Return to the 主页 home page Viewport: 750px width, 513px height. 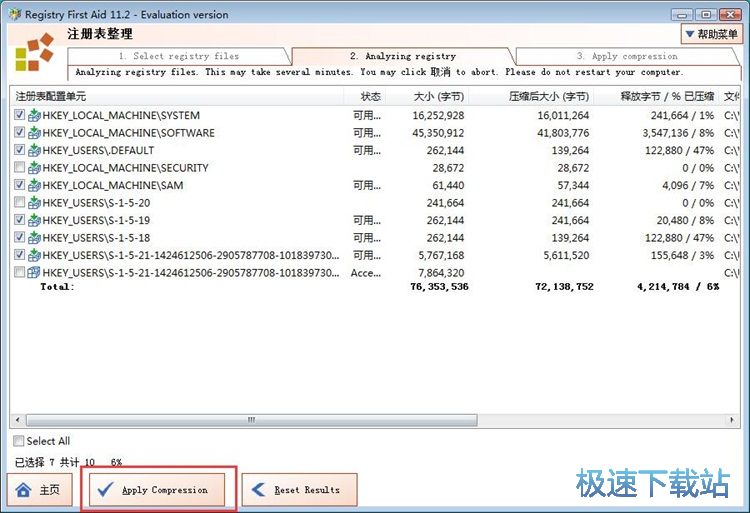click(40, 490)
